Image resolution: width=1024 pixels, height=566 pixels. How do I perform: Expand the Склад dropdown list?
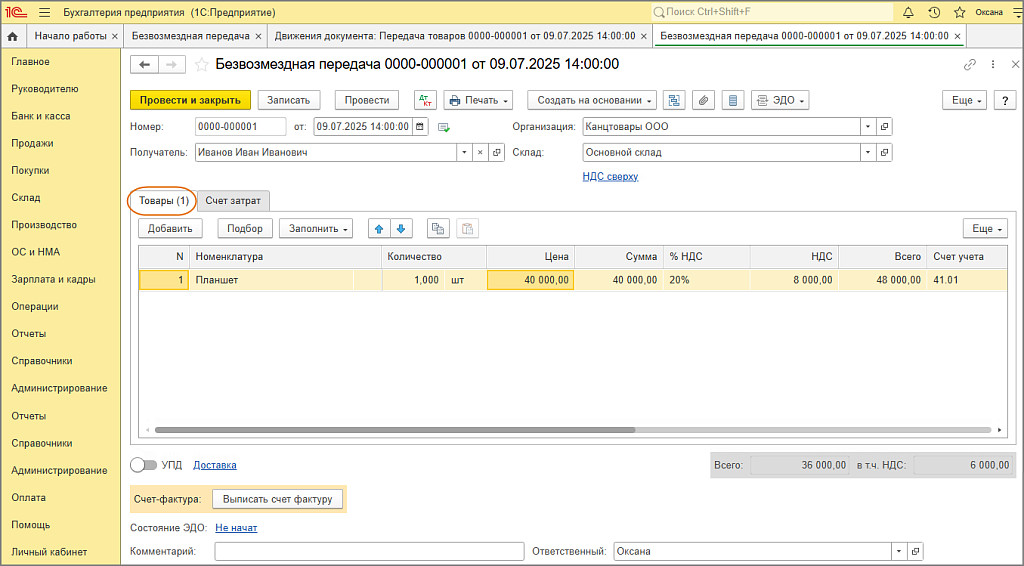867,153
